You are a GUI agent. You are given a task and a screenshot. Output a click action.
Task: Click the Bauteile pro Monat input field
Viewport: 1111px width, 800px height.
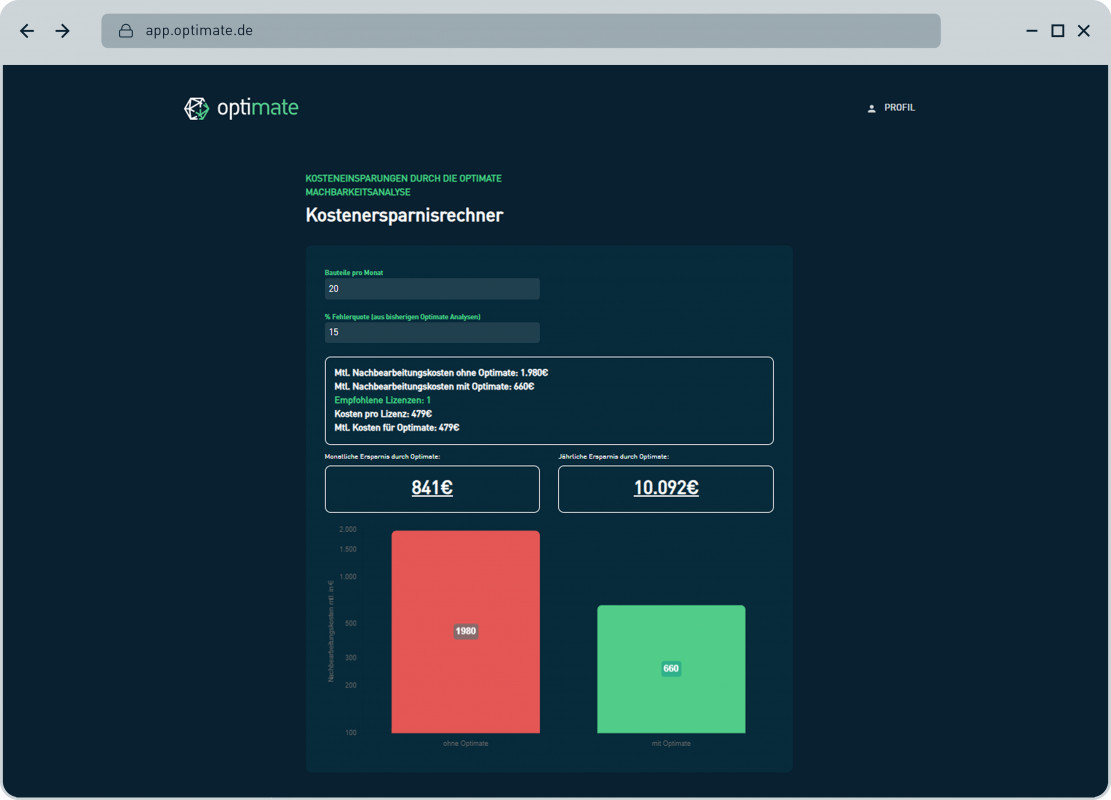click(432, 289)
